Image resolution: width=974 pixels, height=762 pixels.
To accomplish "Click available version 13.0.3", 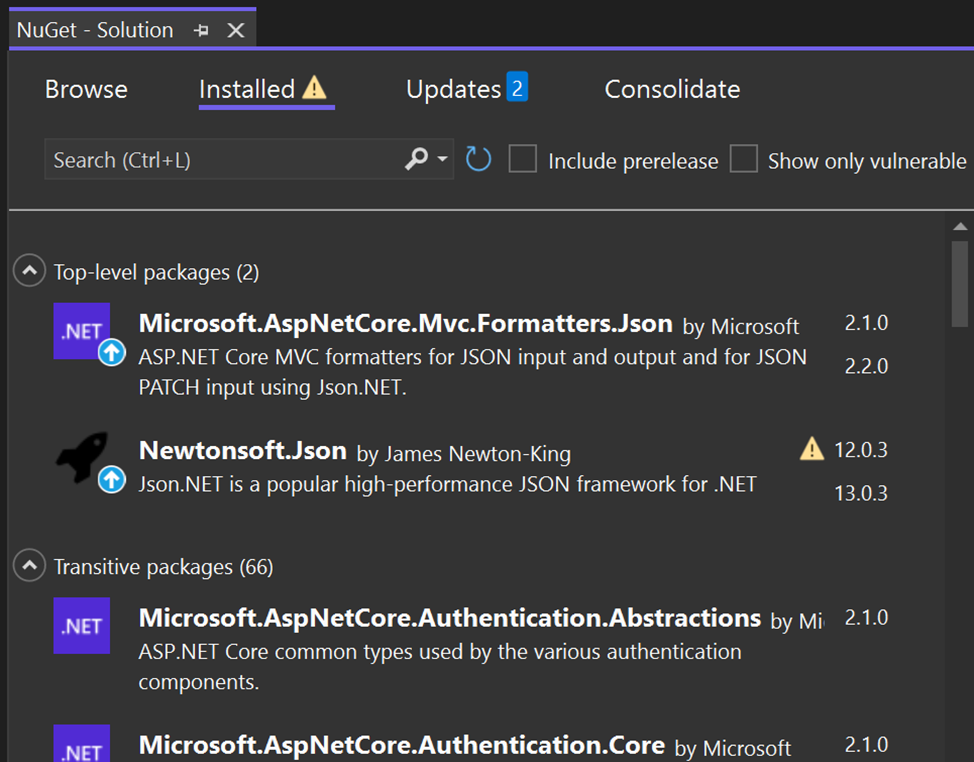I will [860, 494].
